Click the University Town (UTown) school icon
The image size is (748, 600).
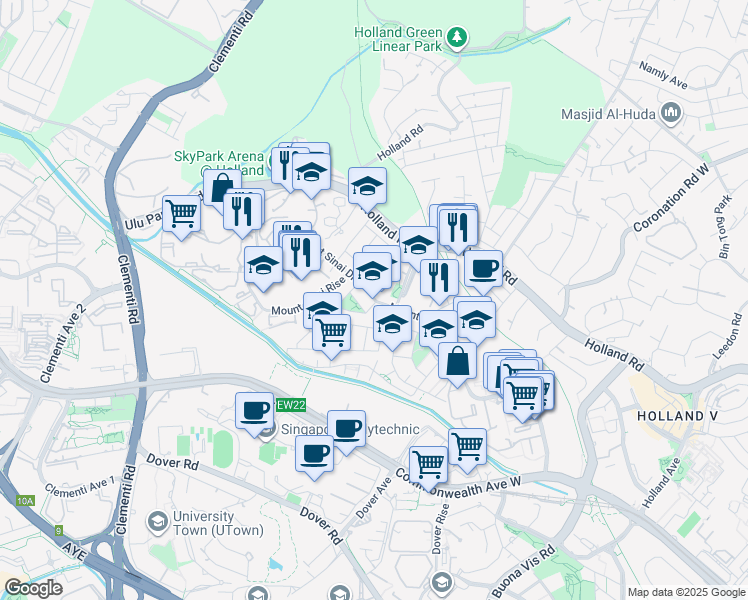tap(157, 523)
